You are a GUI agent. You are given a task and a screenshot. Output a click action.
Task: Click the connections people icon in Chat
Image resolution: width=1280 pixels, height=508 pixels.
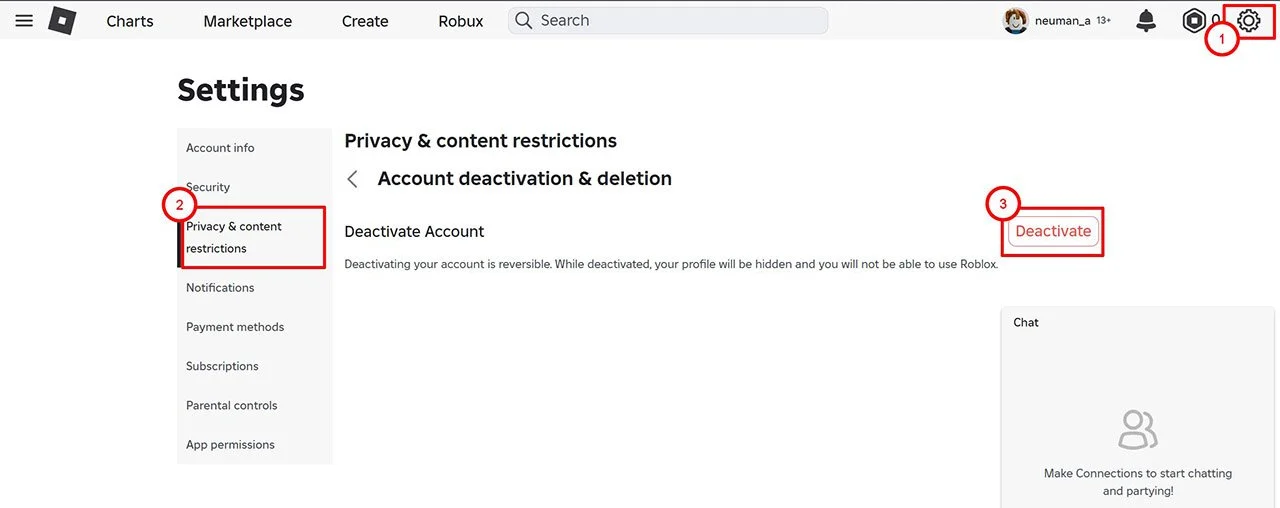[1137, 430]
